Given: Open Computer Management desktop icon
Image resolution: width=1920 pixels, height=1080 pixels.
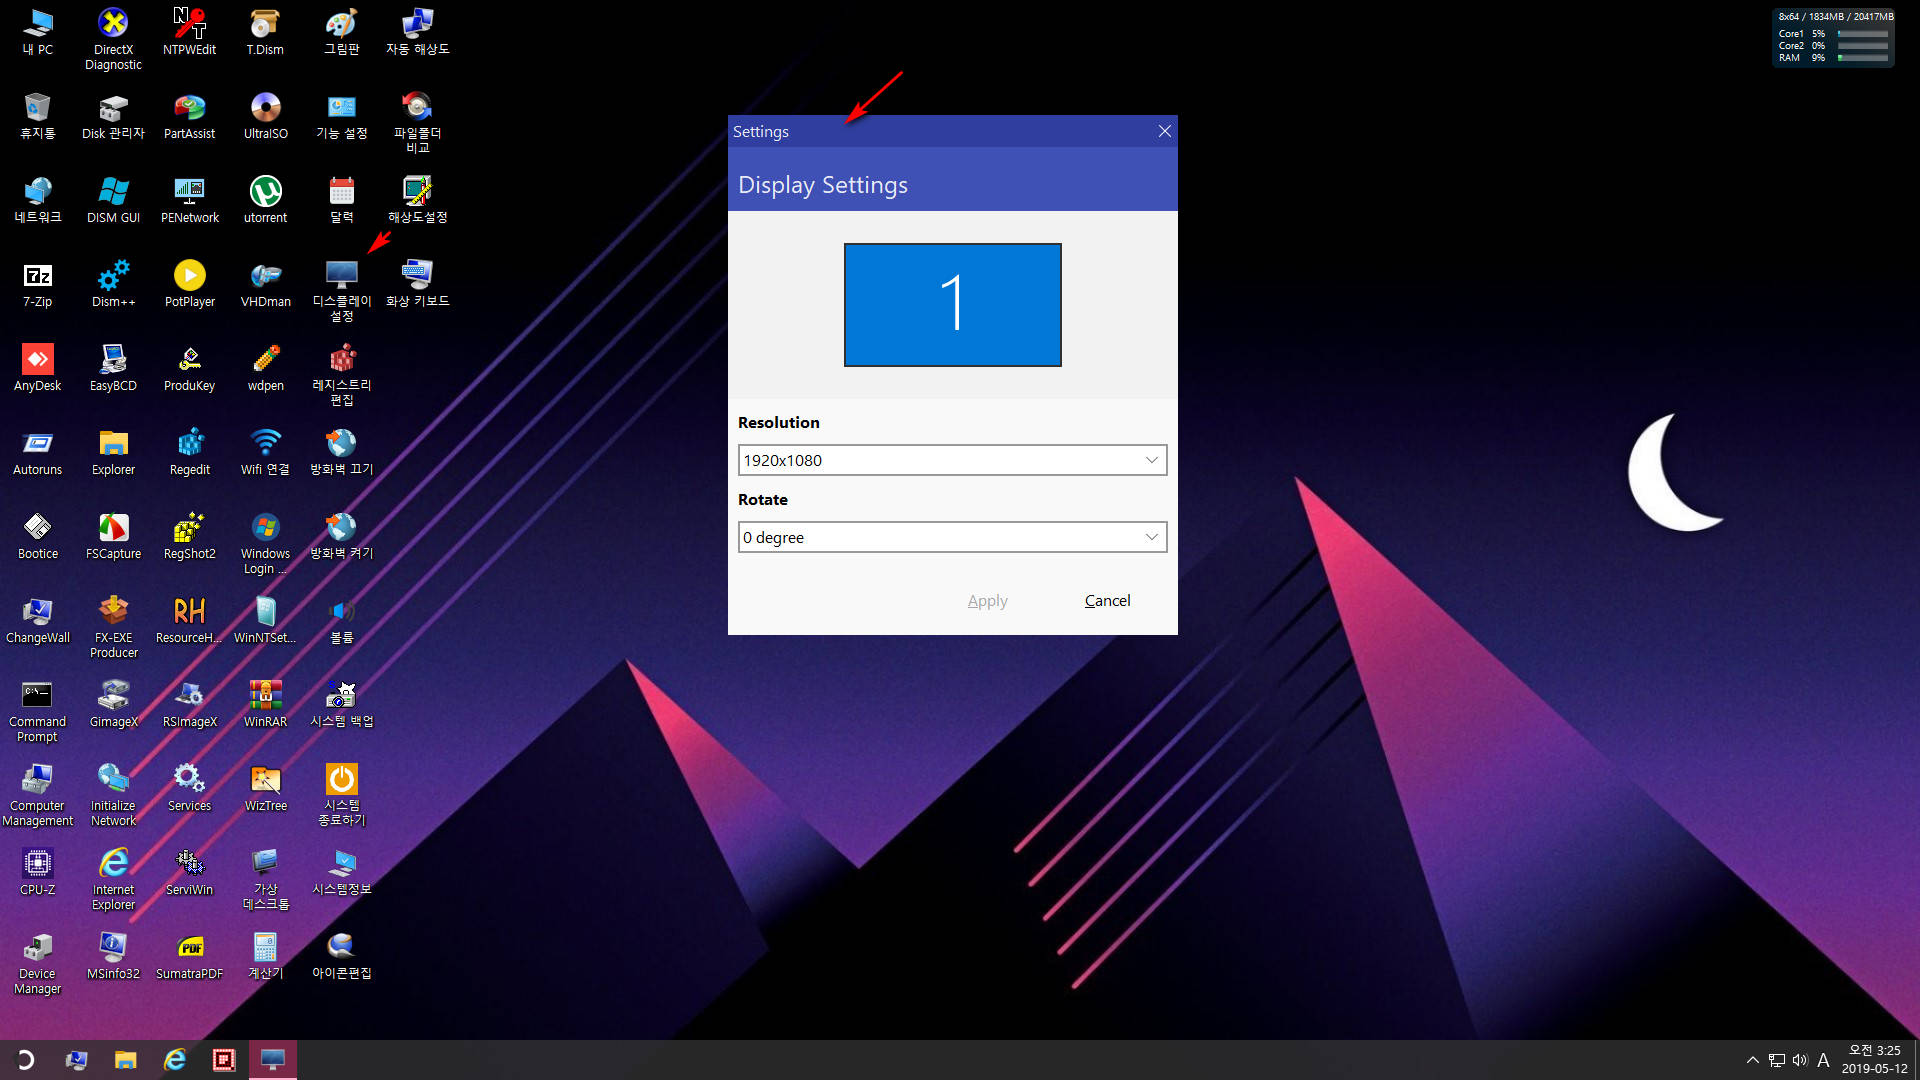Looking at the screenshot, I should (37, 794).
